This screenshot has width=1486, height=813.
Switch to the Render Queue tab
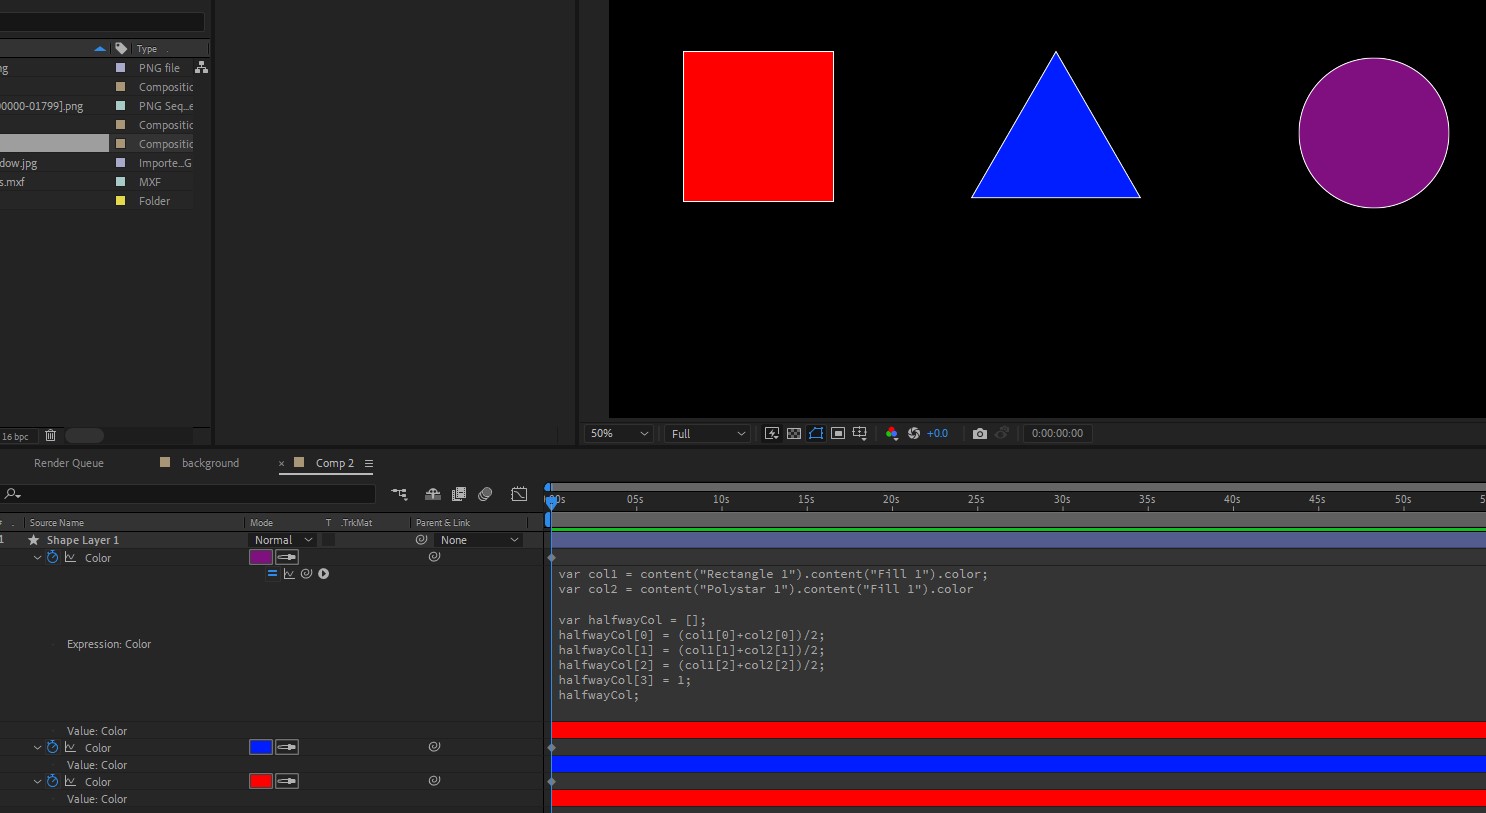tap(68, 462)
